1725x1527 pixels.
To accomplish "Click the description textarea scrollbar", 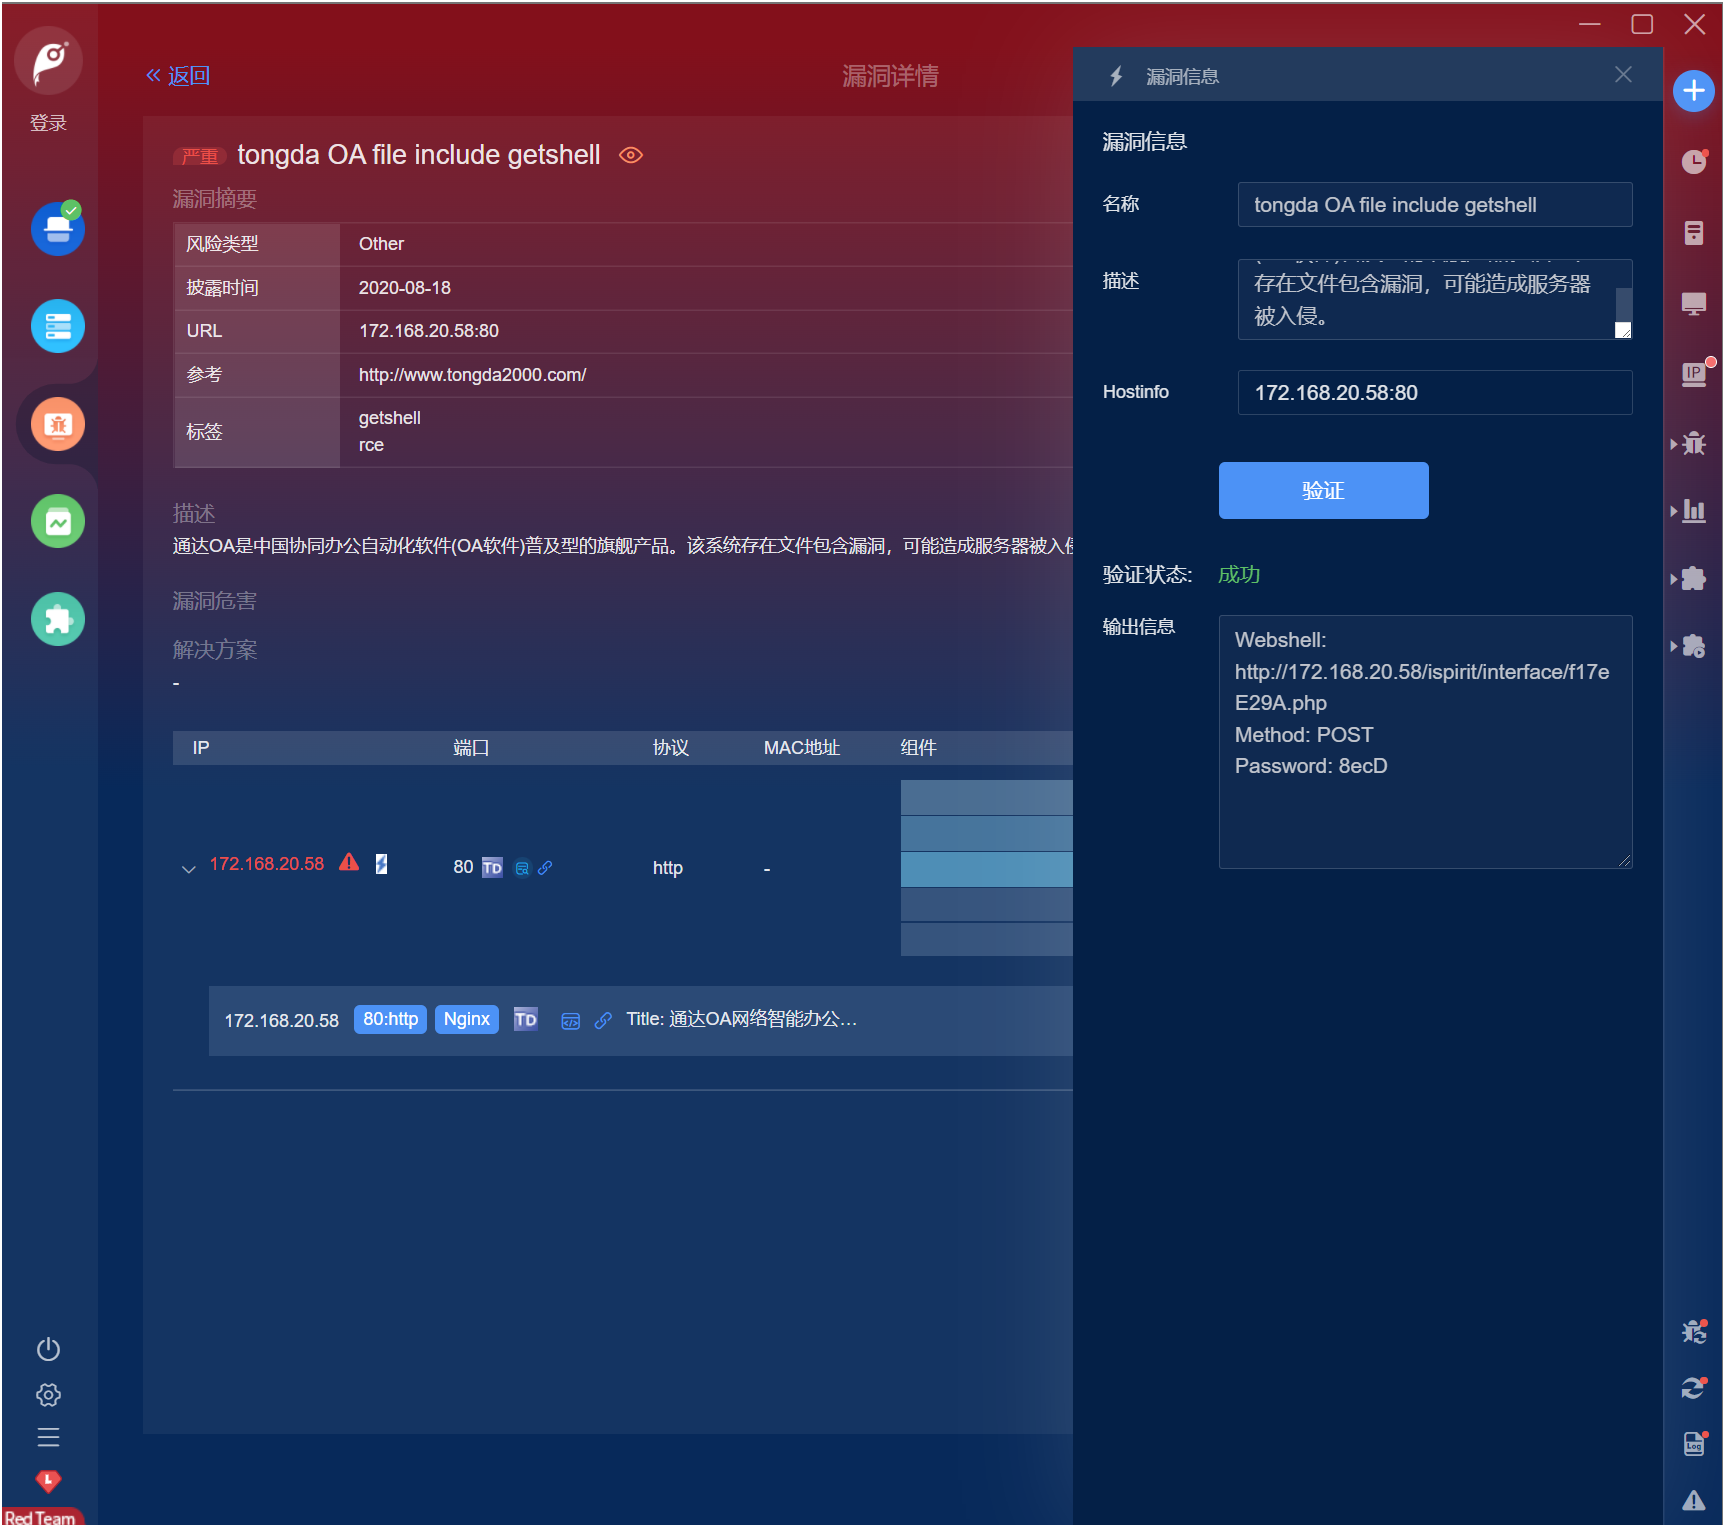I will click(x=1624, y=306).
